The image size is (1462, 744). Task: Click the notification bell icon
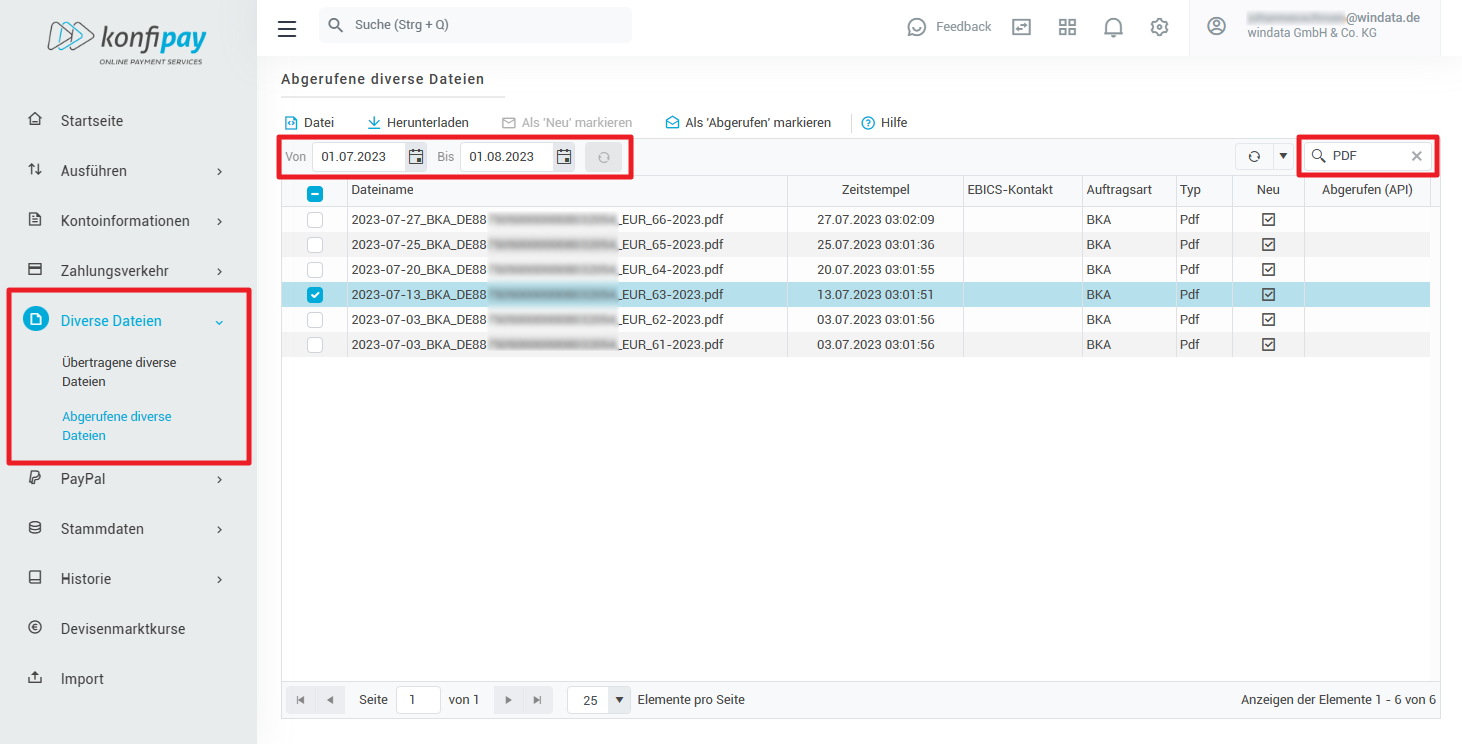pos(1113,27)
